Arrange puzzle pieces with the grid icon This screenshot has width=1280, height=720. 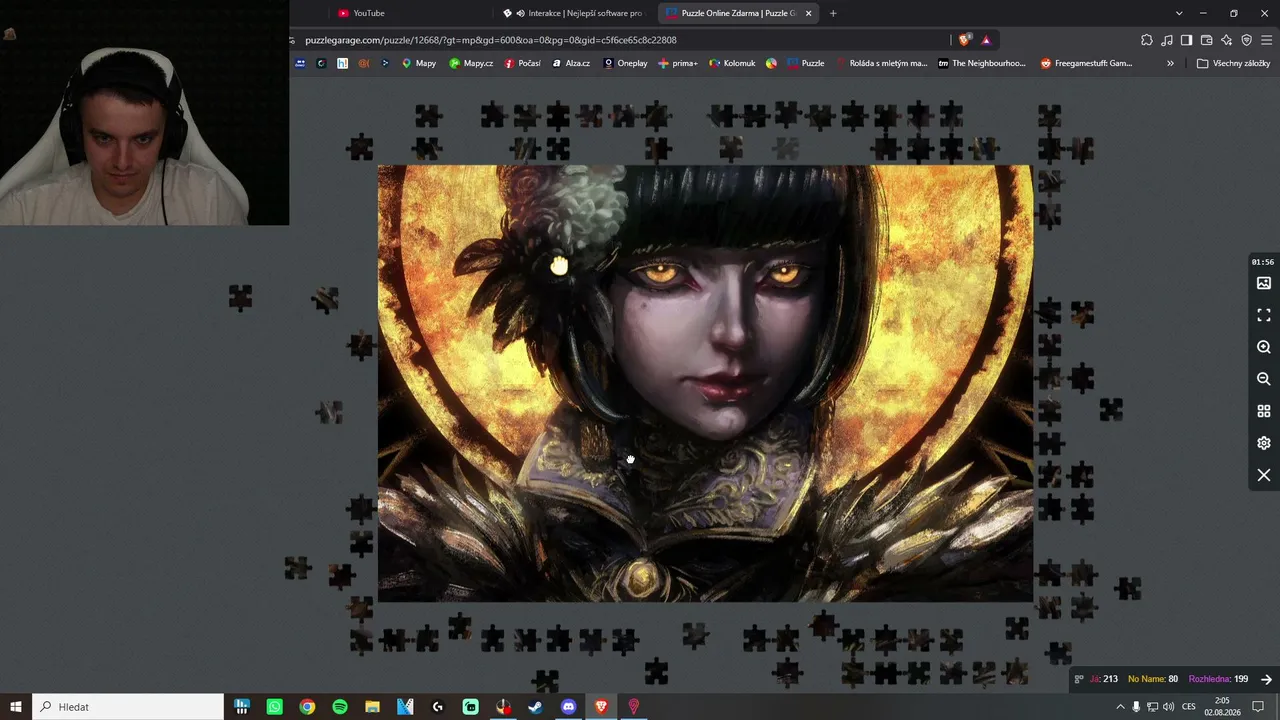[1264, 411]
